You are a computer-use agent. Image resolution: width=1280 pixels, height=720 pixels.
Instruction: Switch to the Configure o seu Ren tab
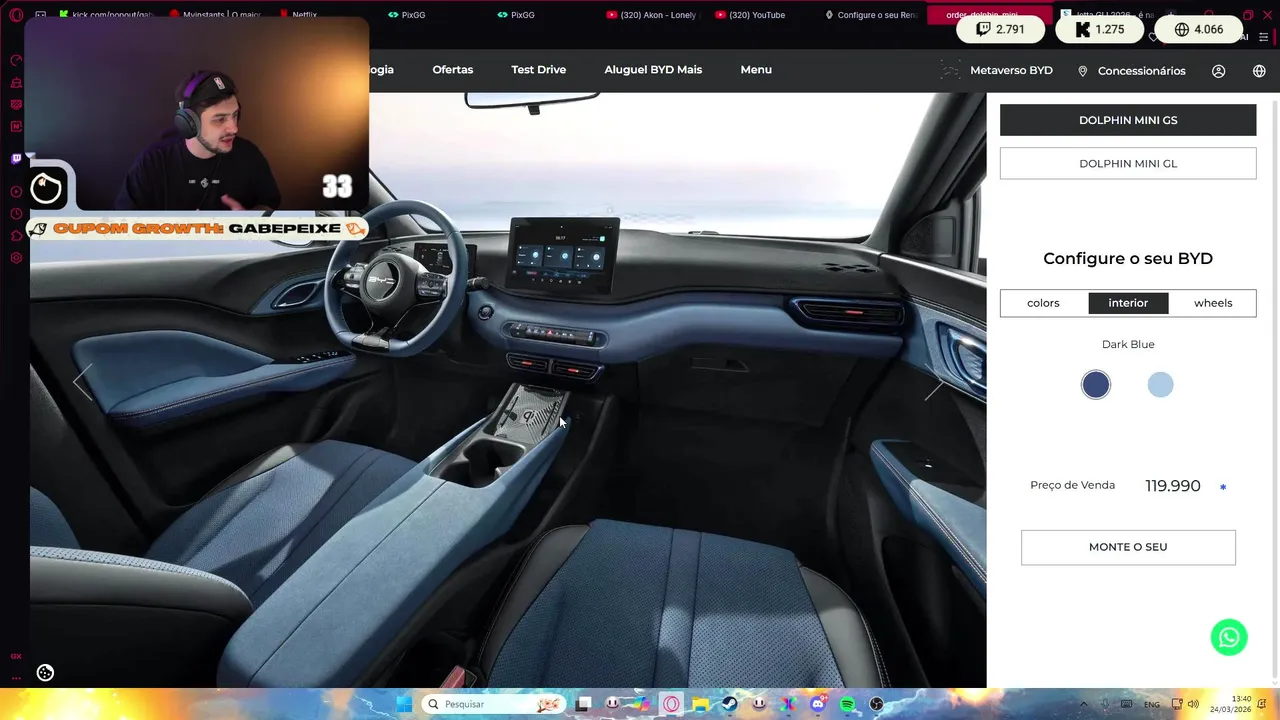point(871,15)
